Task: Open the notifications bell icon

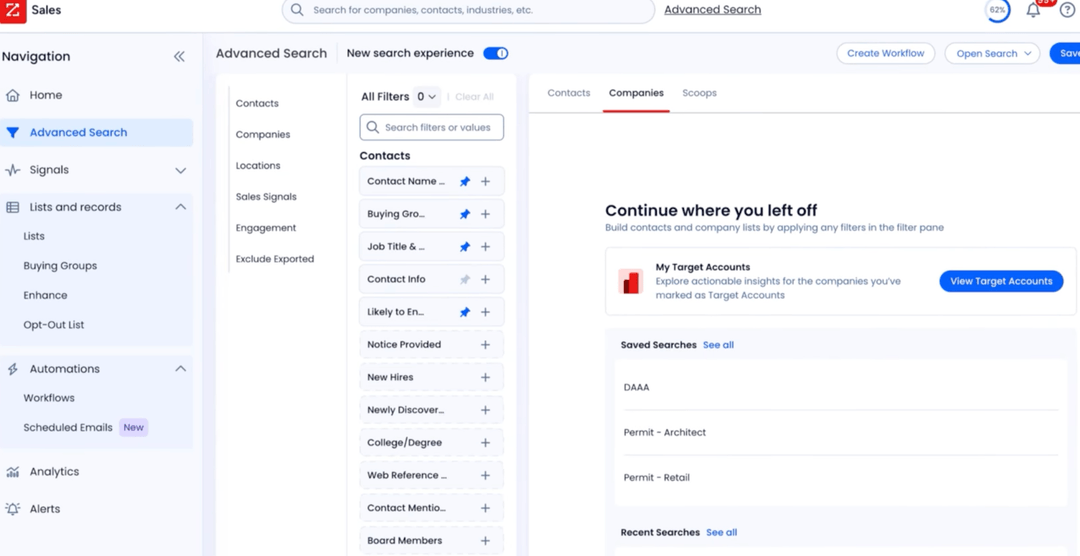Action: tap(1033, 10)
